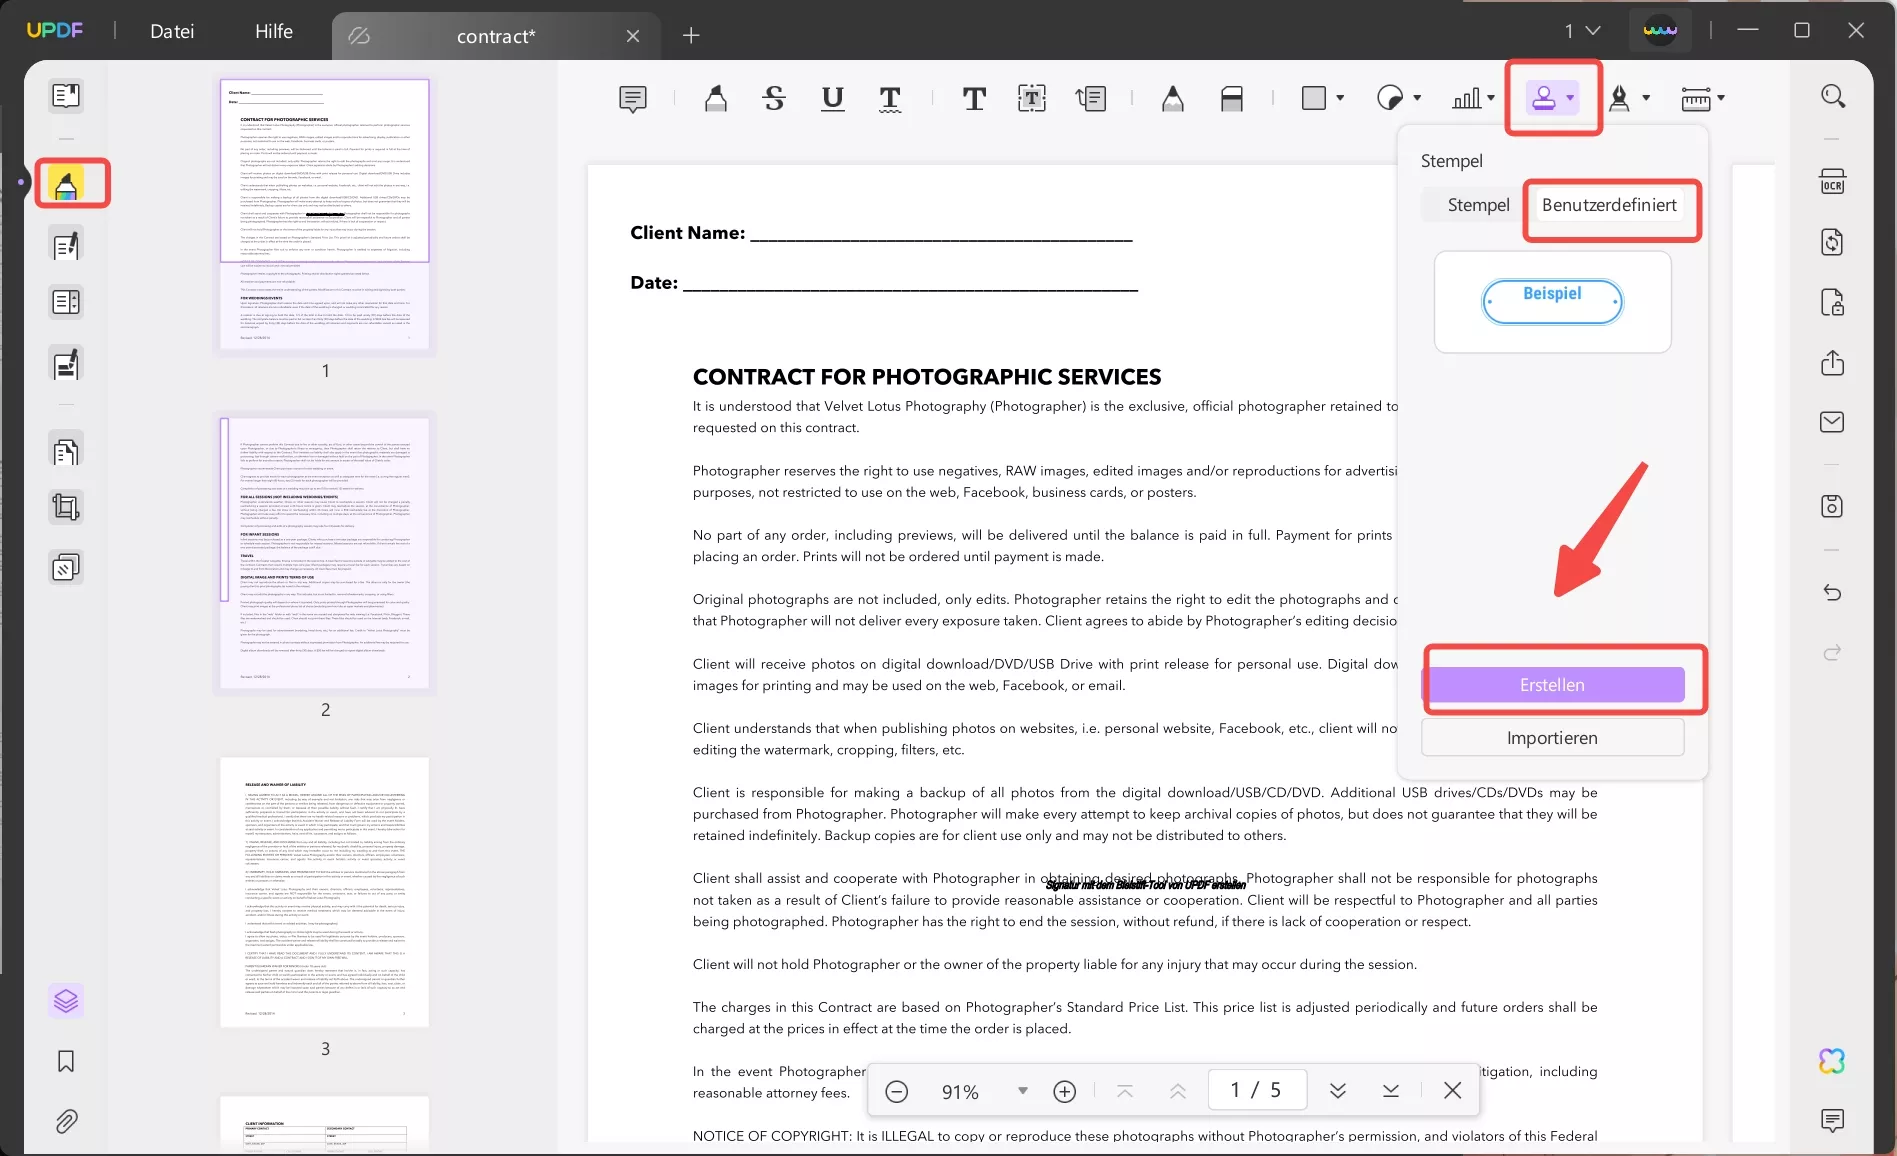Select the text comment T tool
This screenshot has height=1156, width=1897.
click(x=974, y=98)
